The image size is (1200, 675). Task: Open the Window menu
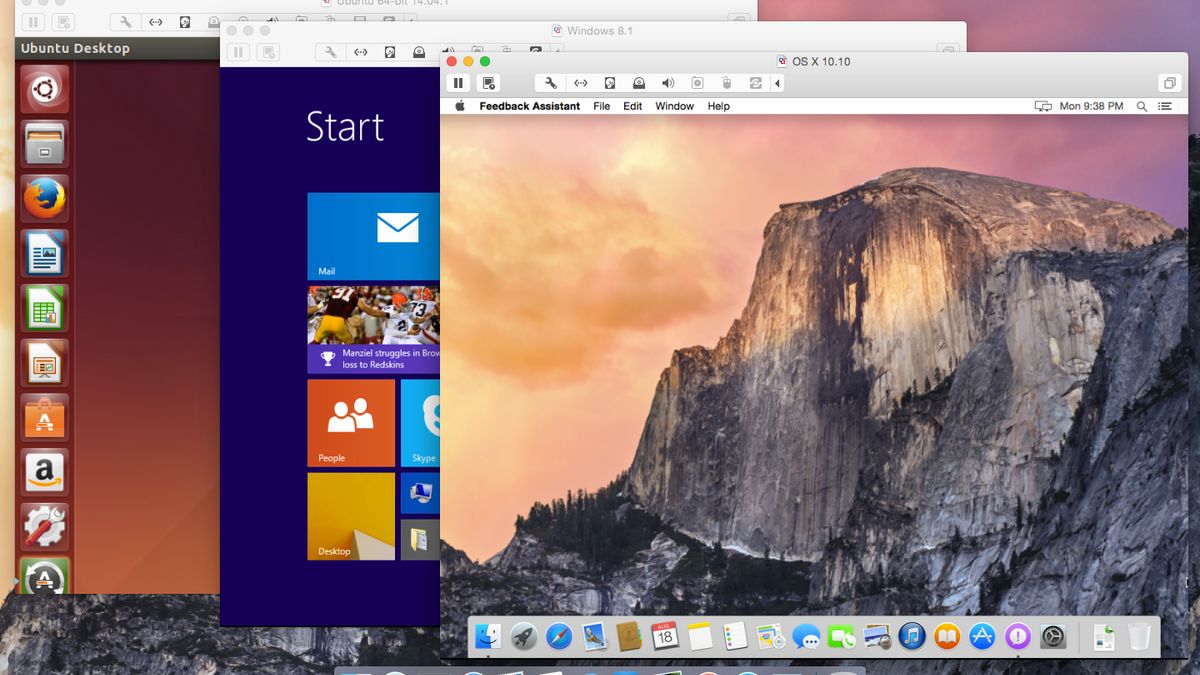click(674, 106)
